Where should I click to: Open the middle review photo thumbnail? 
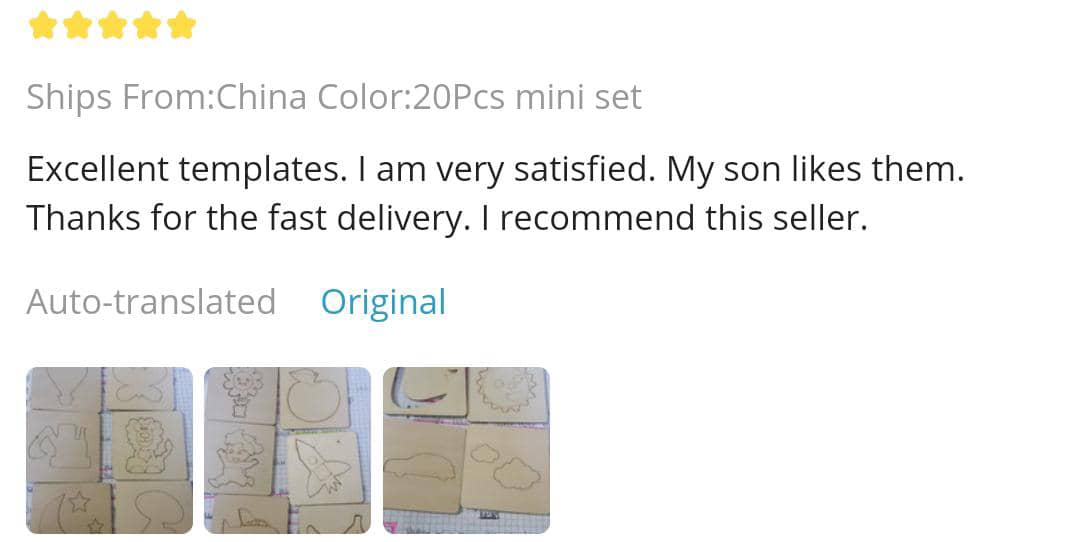coord(287,450)
